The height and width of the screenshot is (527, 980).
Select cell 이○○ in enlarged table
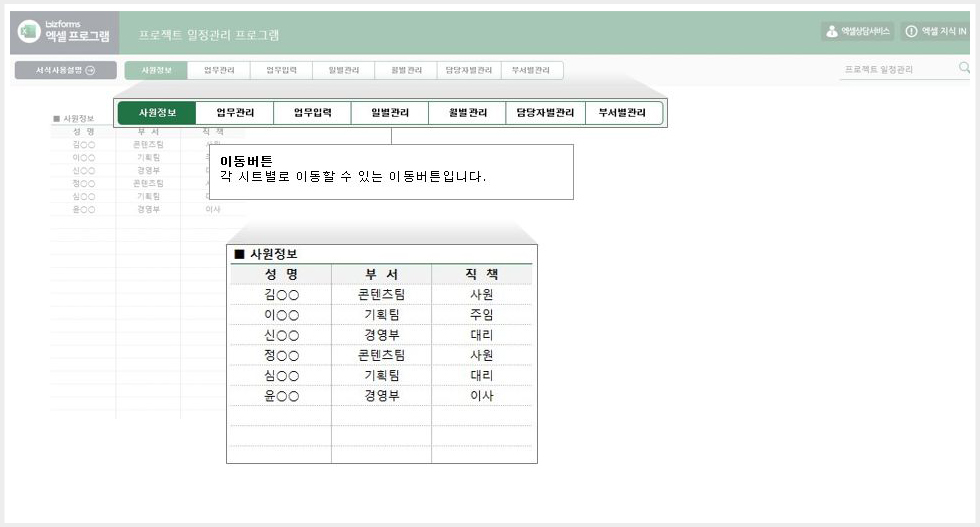(x=281, y=315)
